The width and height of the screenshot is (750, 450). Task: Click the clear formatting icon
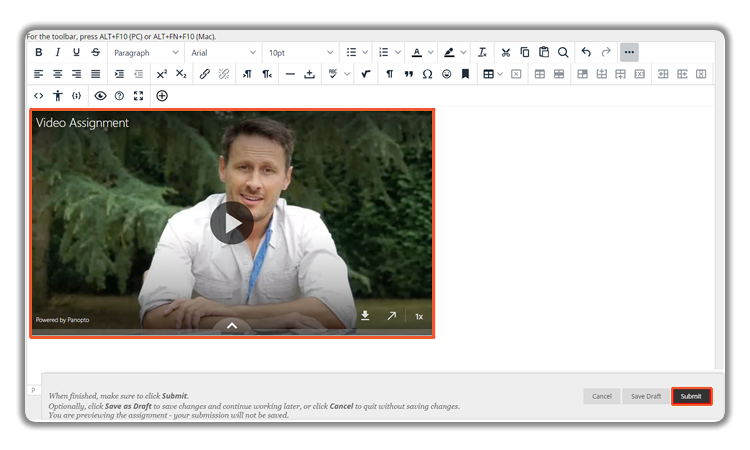[482, 52]
